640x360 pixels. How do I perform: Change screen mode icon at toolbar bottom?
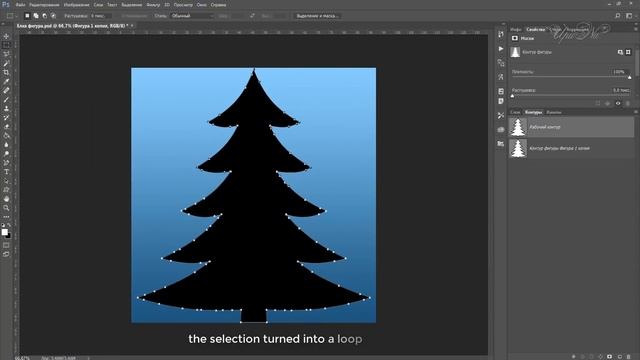[6, 254]
